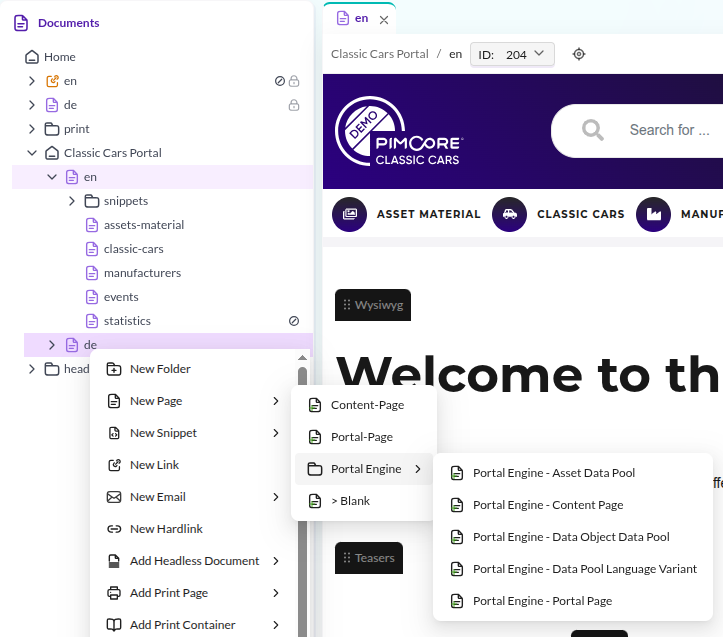The height and width of the screenshot is (637, 723).
Task: Choose Portal Engine - Data Pool Language Variant
Action: (573, 569)
